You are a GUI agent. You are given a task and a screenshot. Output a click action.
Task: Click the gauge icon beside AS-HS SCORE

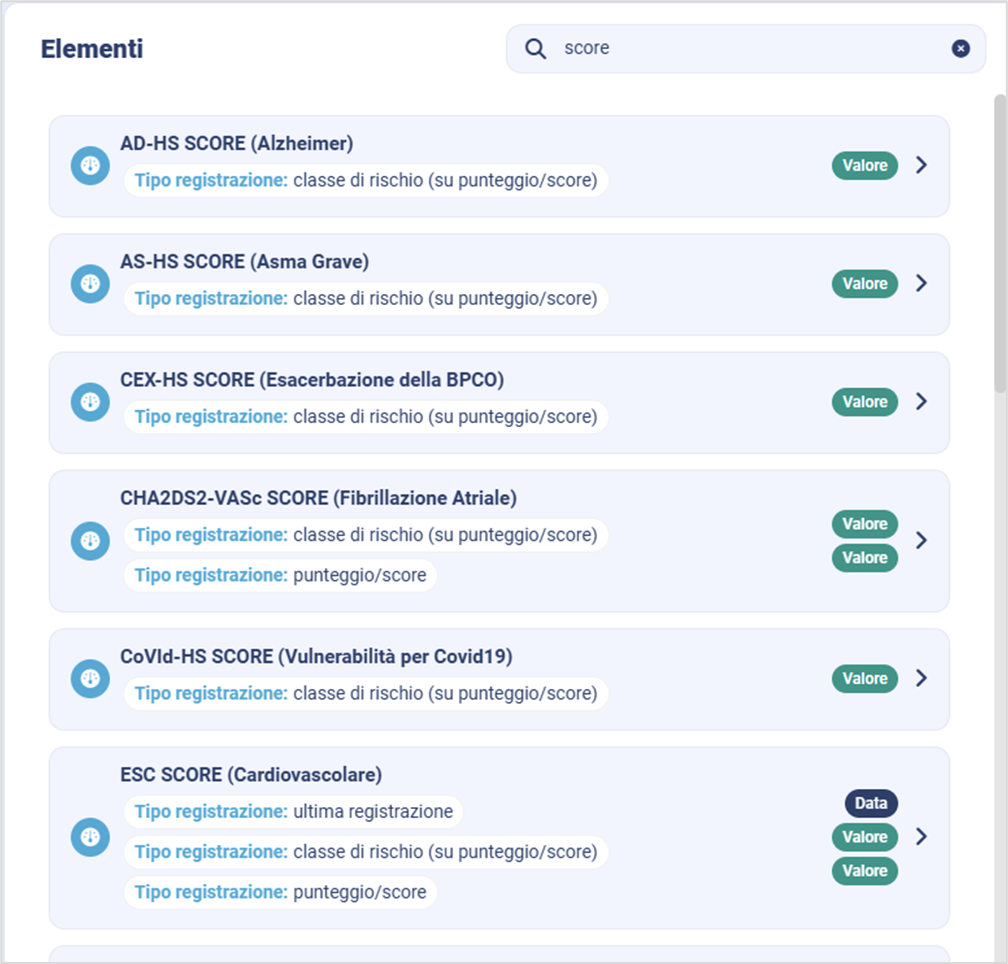pos(90,284)
